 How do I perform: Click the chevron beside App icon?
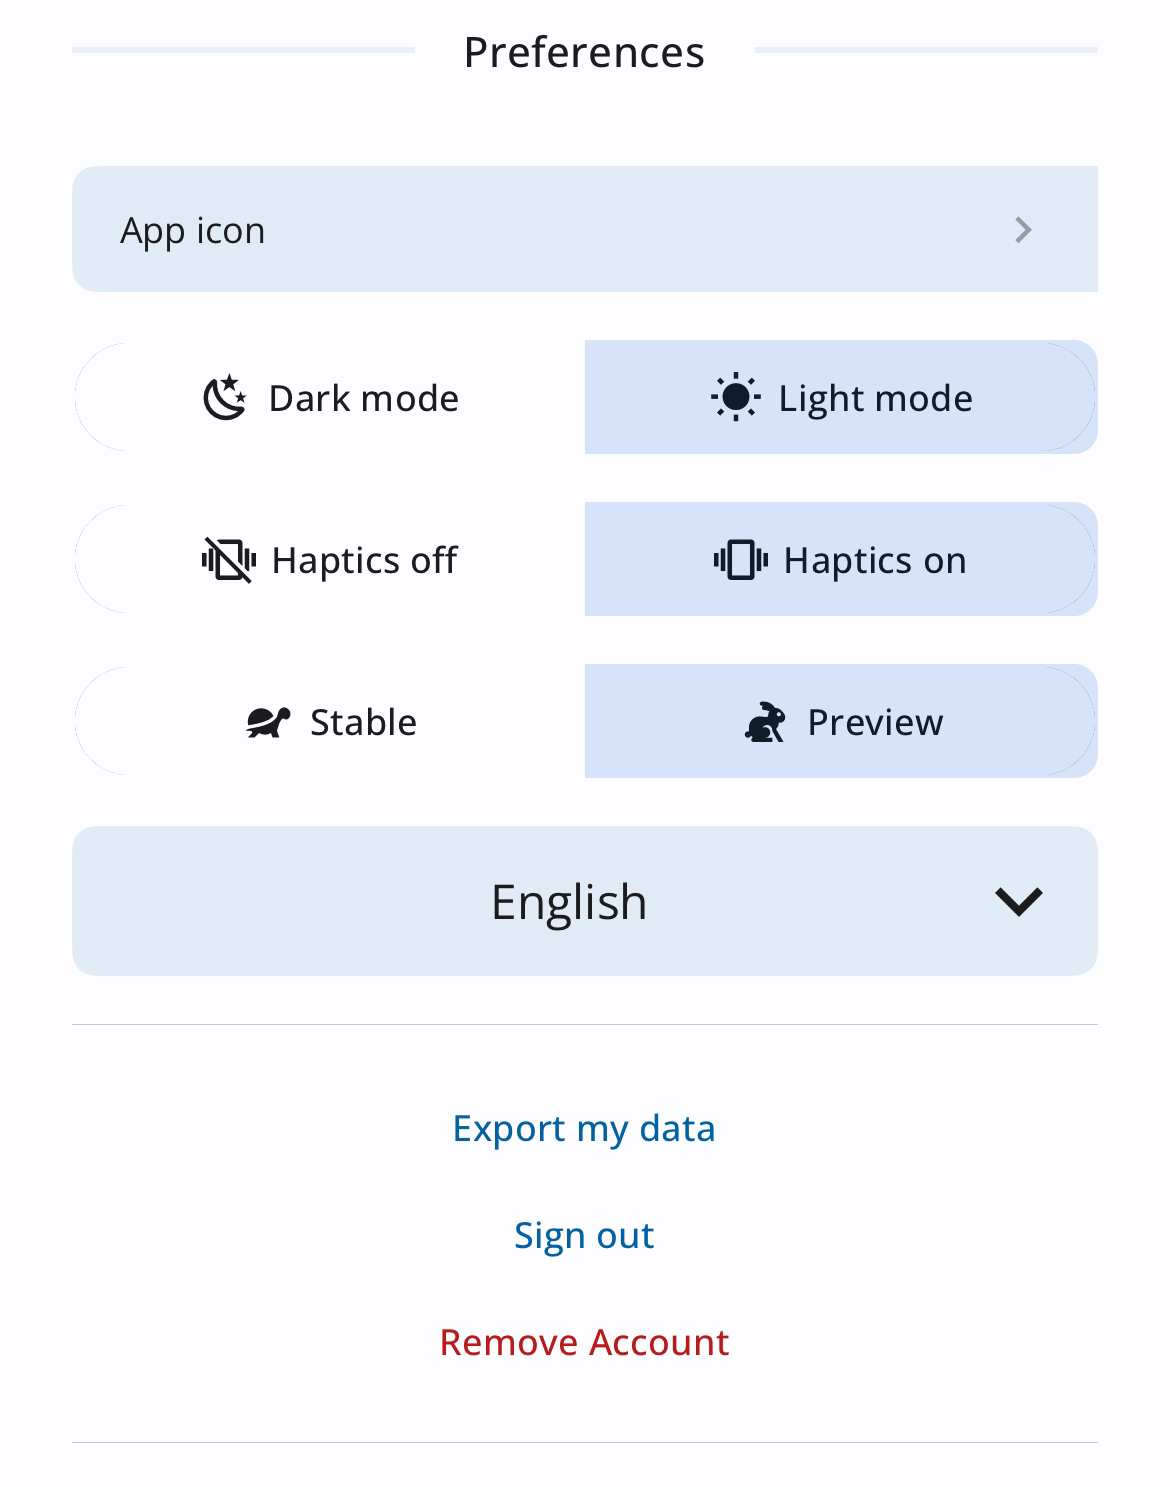click(x=1023, y=230)
